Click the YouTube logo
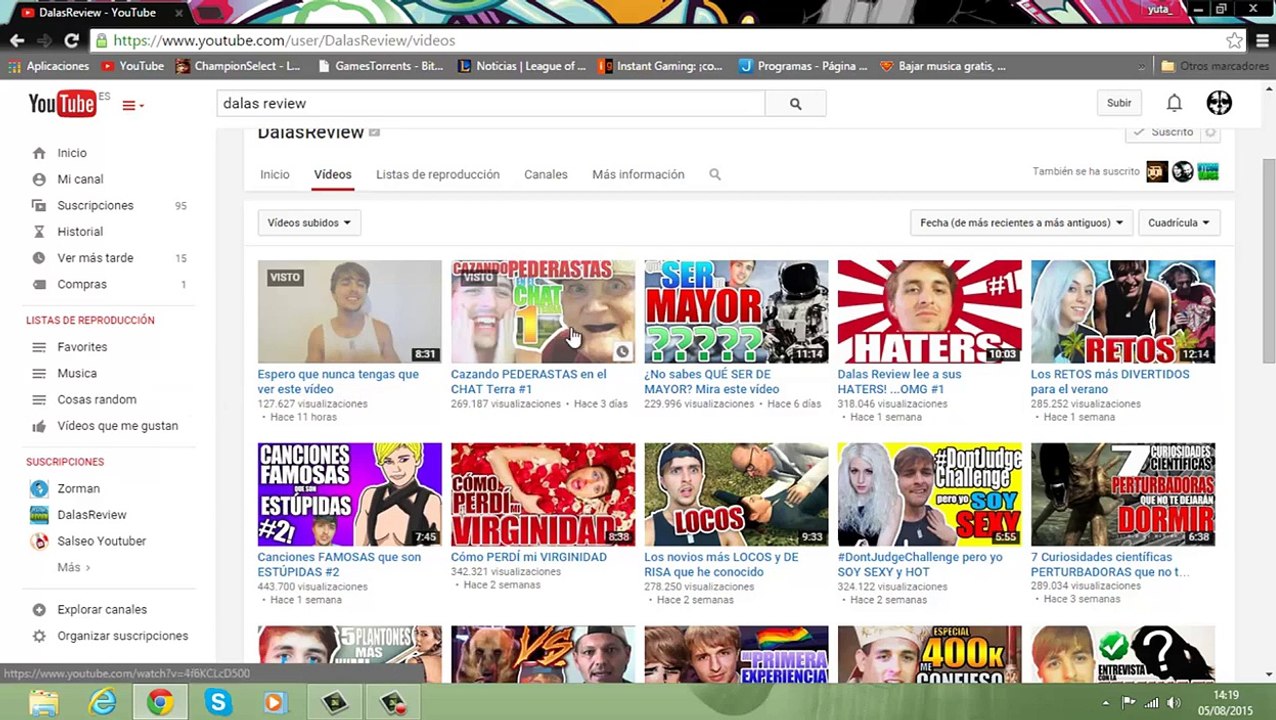 [x=62, y=103]
